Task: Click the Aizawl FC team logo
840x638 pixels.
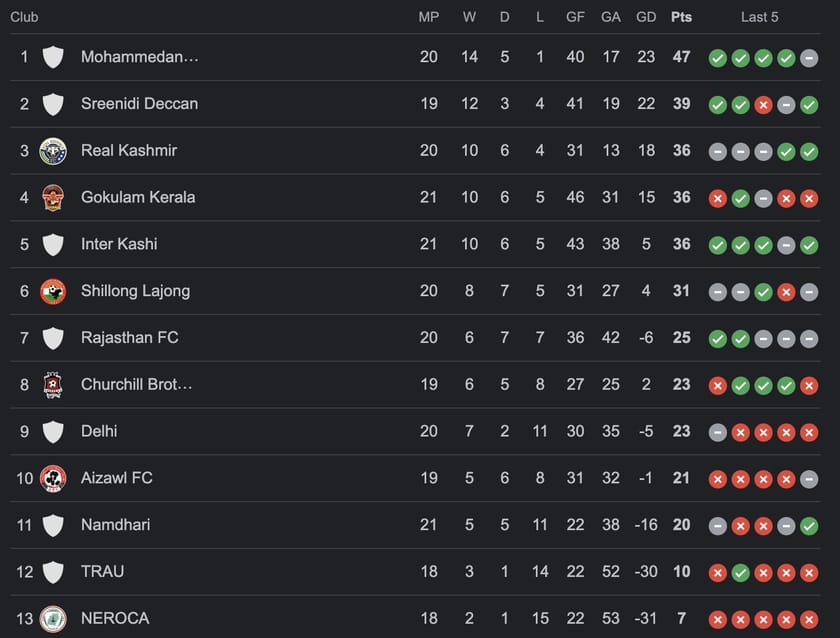Action: coord(53,478)
